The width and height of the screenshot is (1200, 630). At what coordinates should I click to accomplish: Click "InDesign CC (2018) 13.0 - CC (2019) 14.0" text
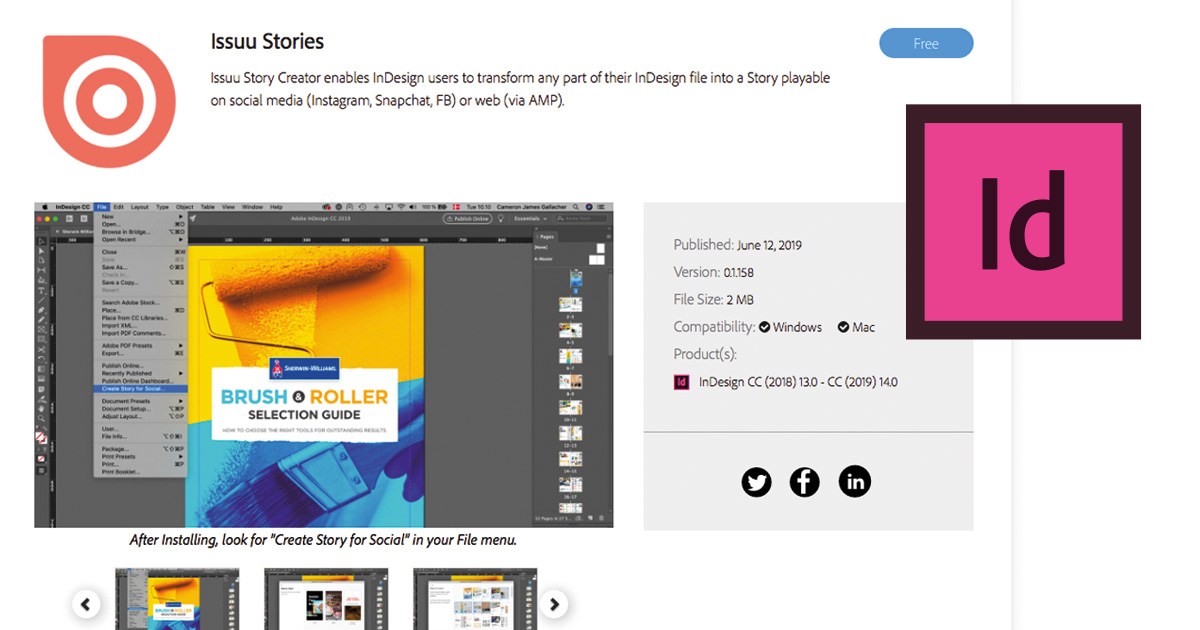798,382
